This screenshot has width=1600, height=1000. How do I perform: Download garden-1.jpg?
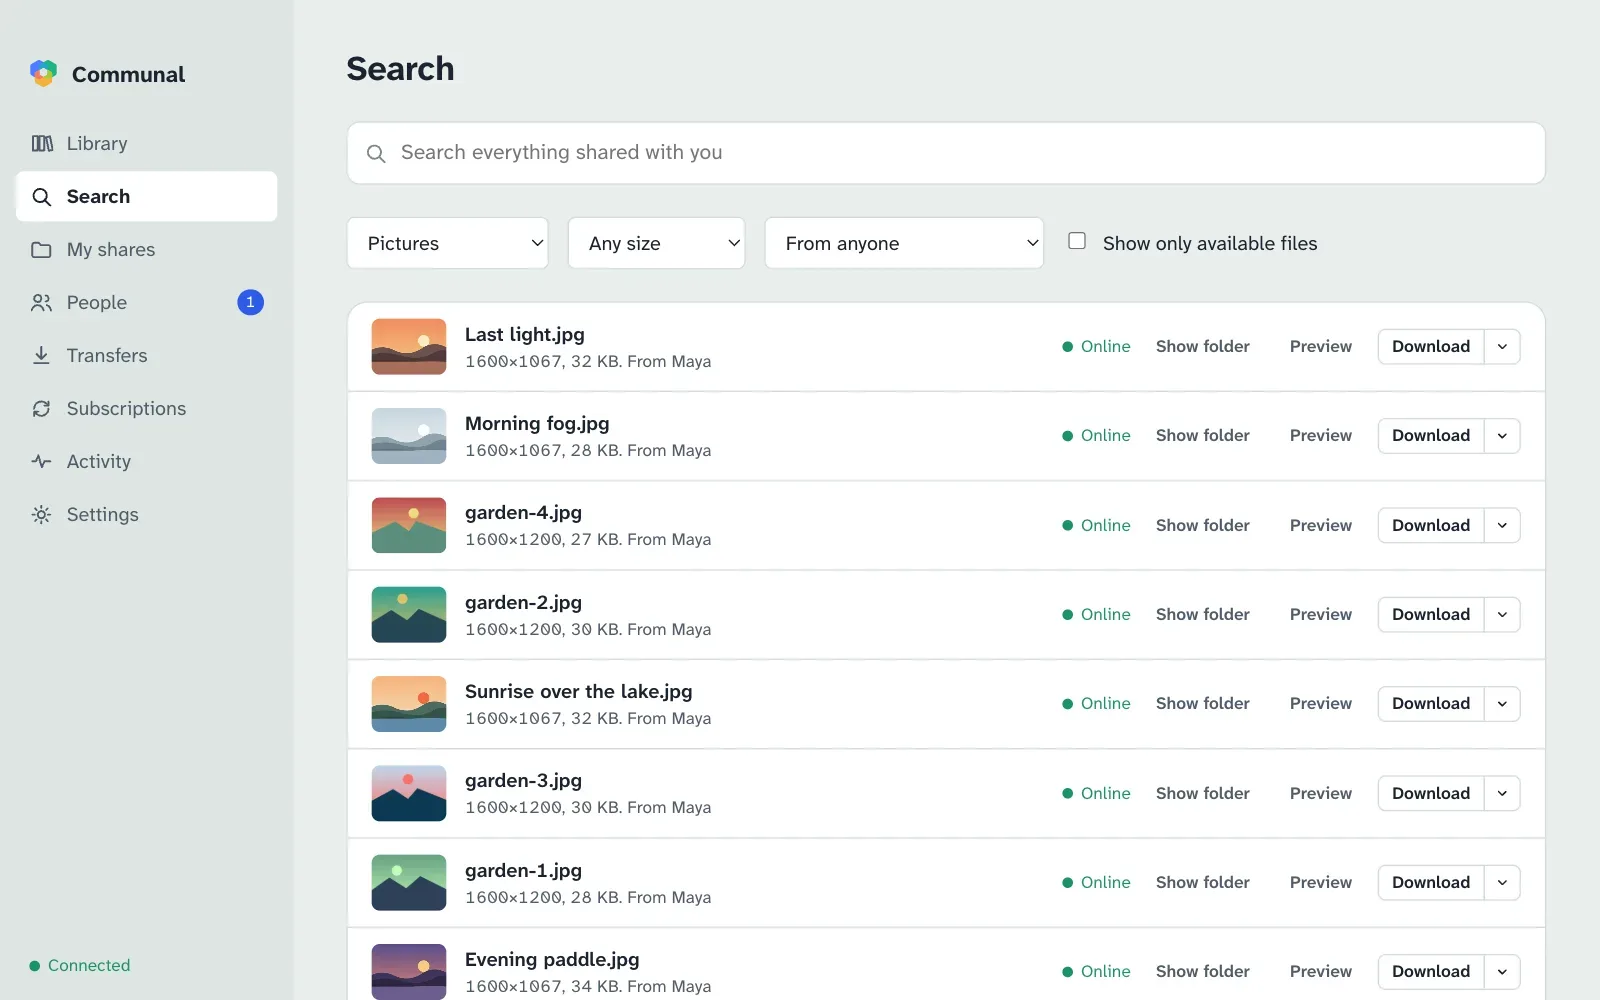click(x=1431, y=882)
